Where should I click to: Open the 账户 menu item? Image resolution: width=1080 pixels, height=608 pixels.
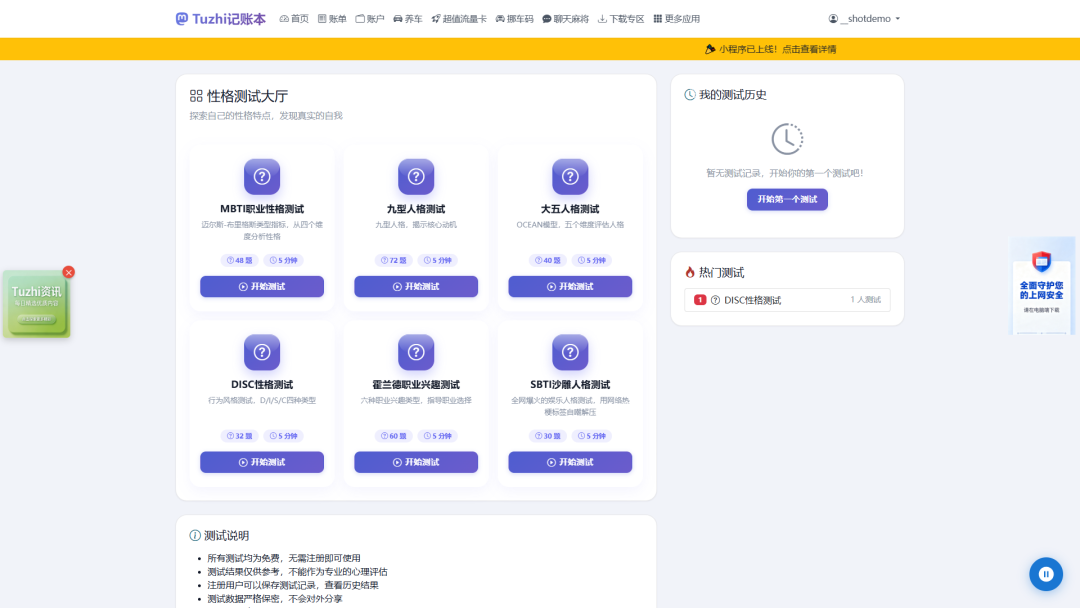tap(370, 19)
